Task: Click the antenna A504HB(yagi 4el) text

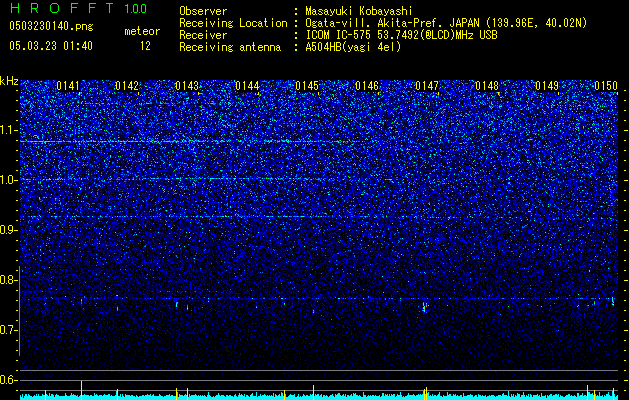Action: (353, 47)
